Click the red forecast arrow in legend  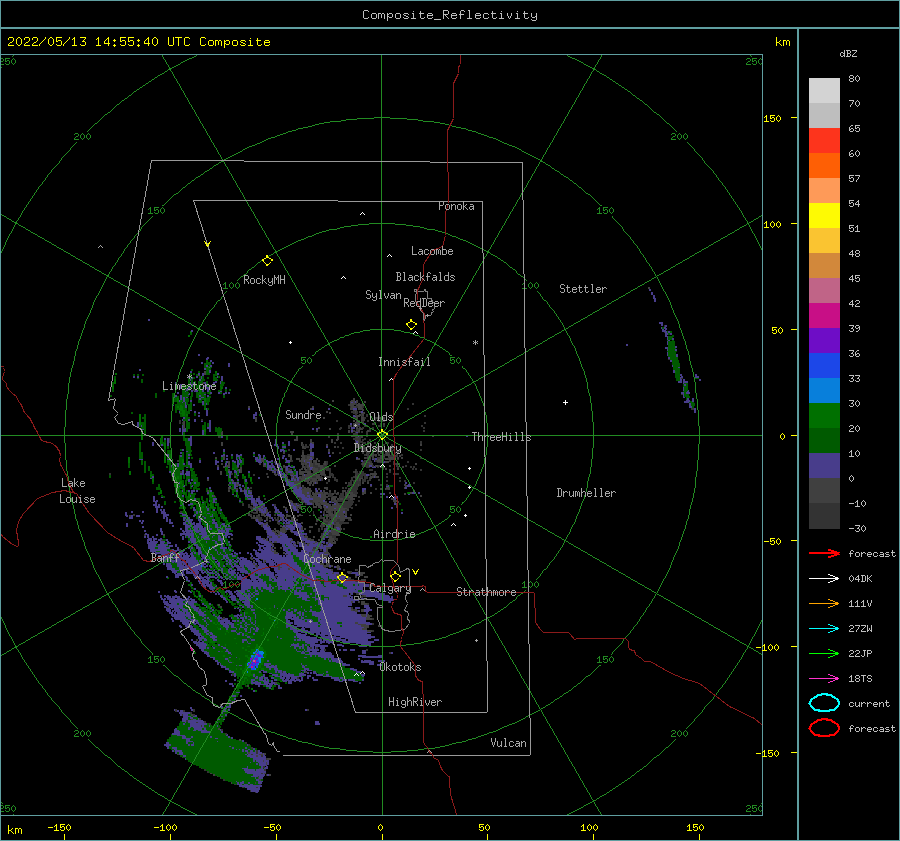[x=824, y=553]
